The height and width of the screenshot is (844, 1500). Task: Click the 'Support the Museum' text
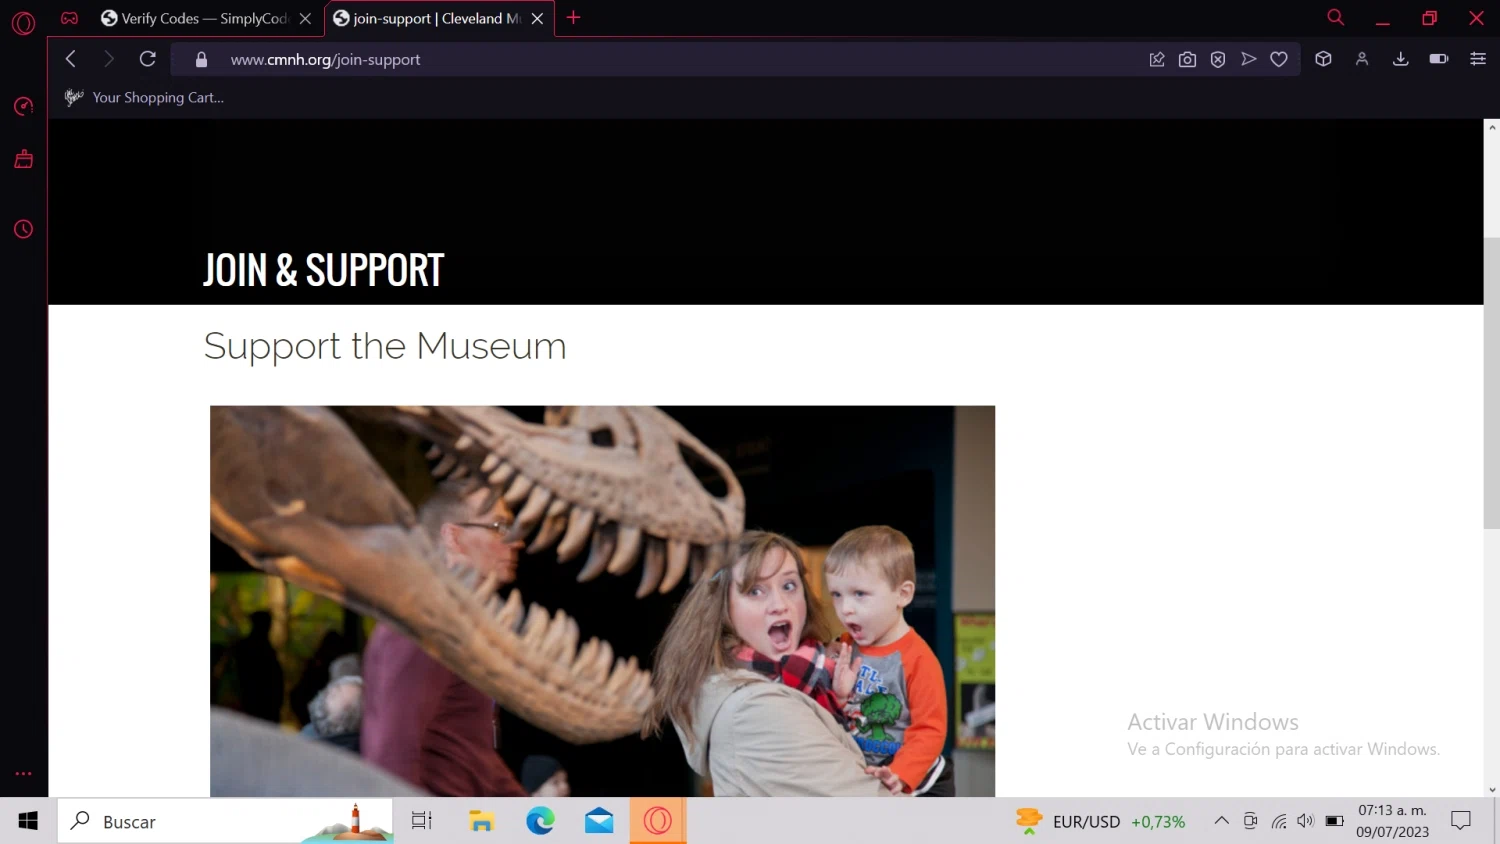tap(385, 346)
